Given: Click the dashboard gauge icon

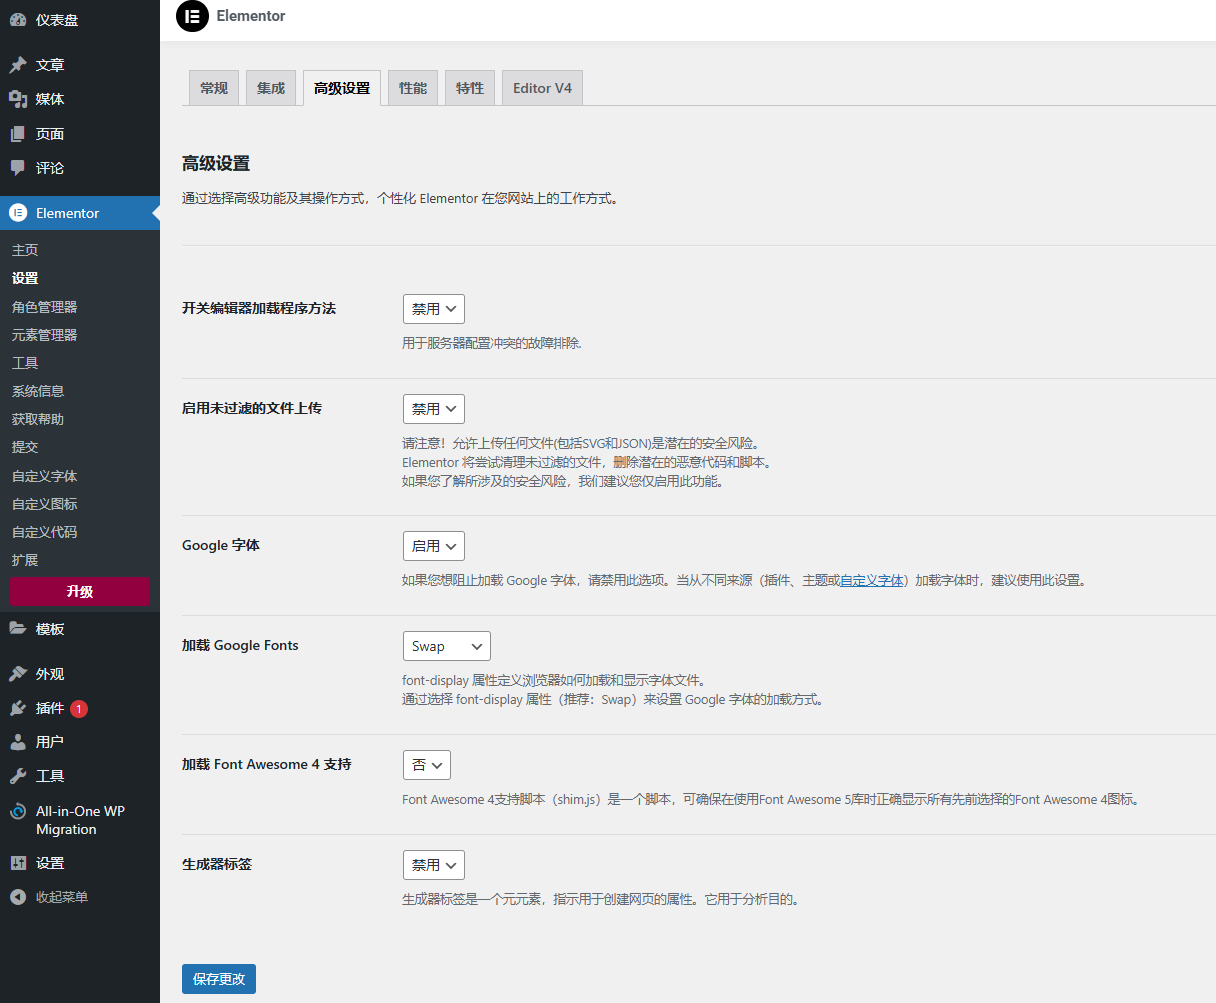Looking at the screenshot, I should 18,19.
